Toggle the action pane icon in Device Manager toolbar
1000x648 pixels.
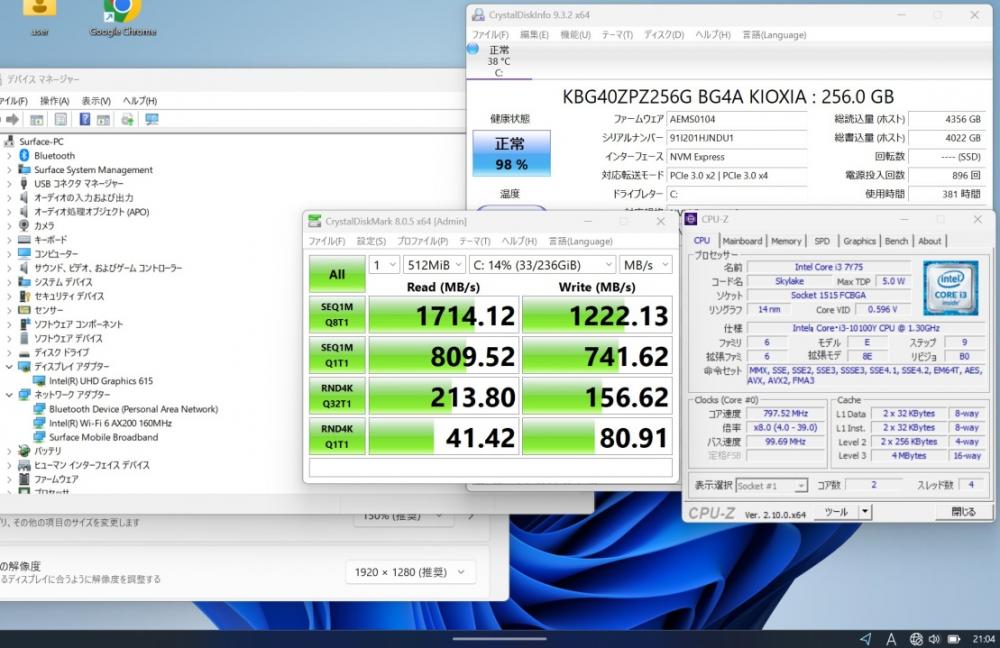[103, 119]
